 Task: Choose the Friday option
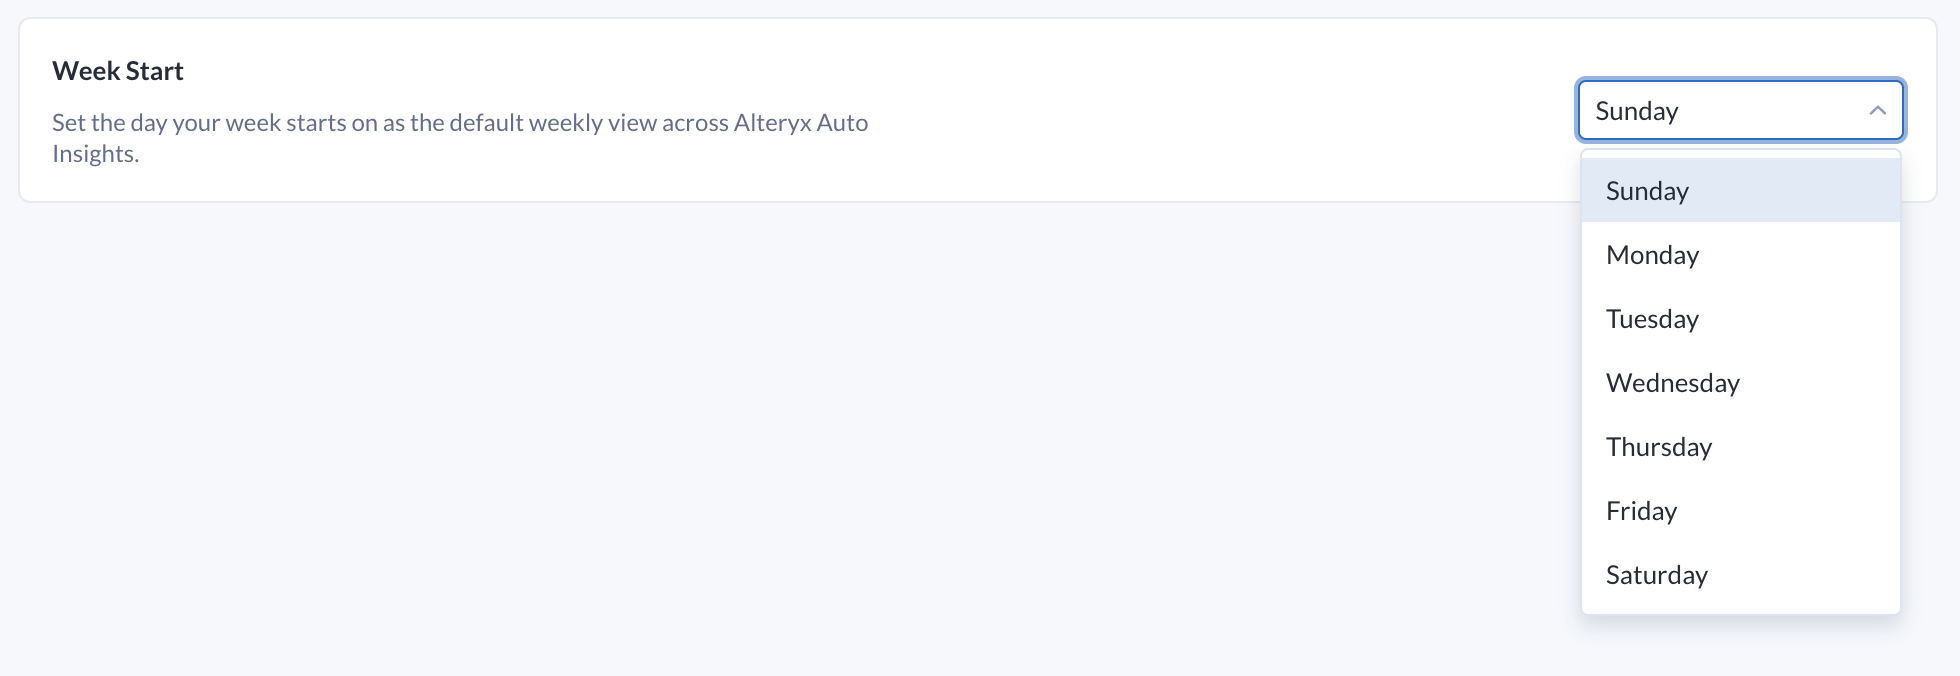click(1740, 511)
